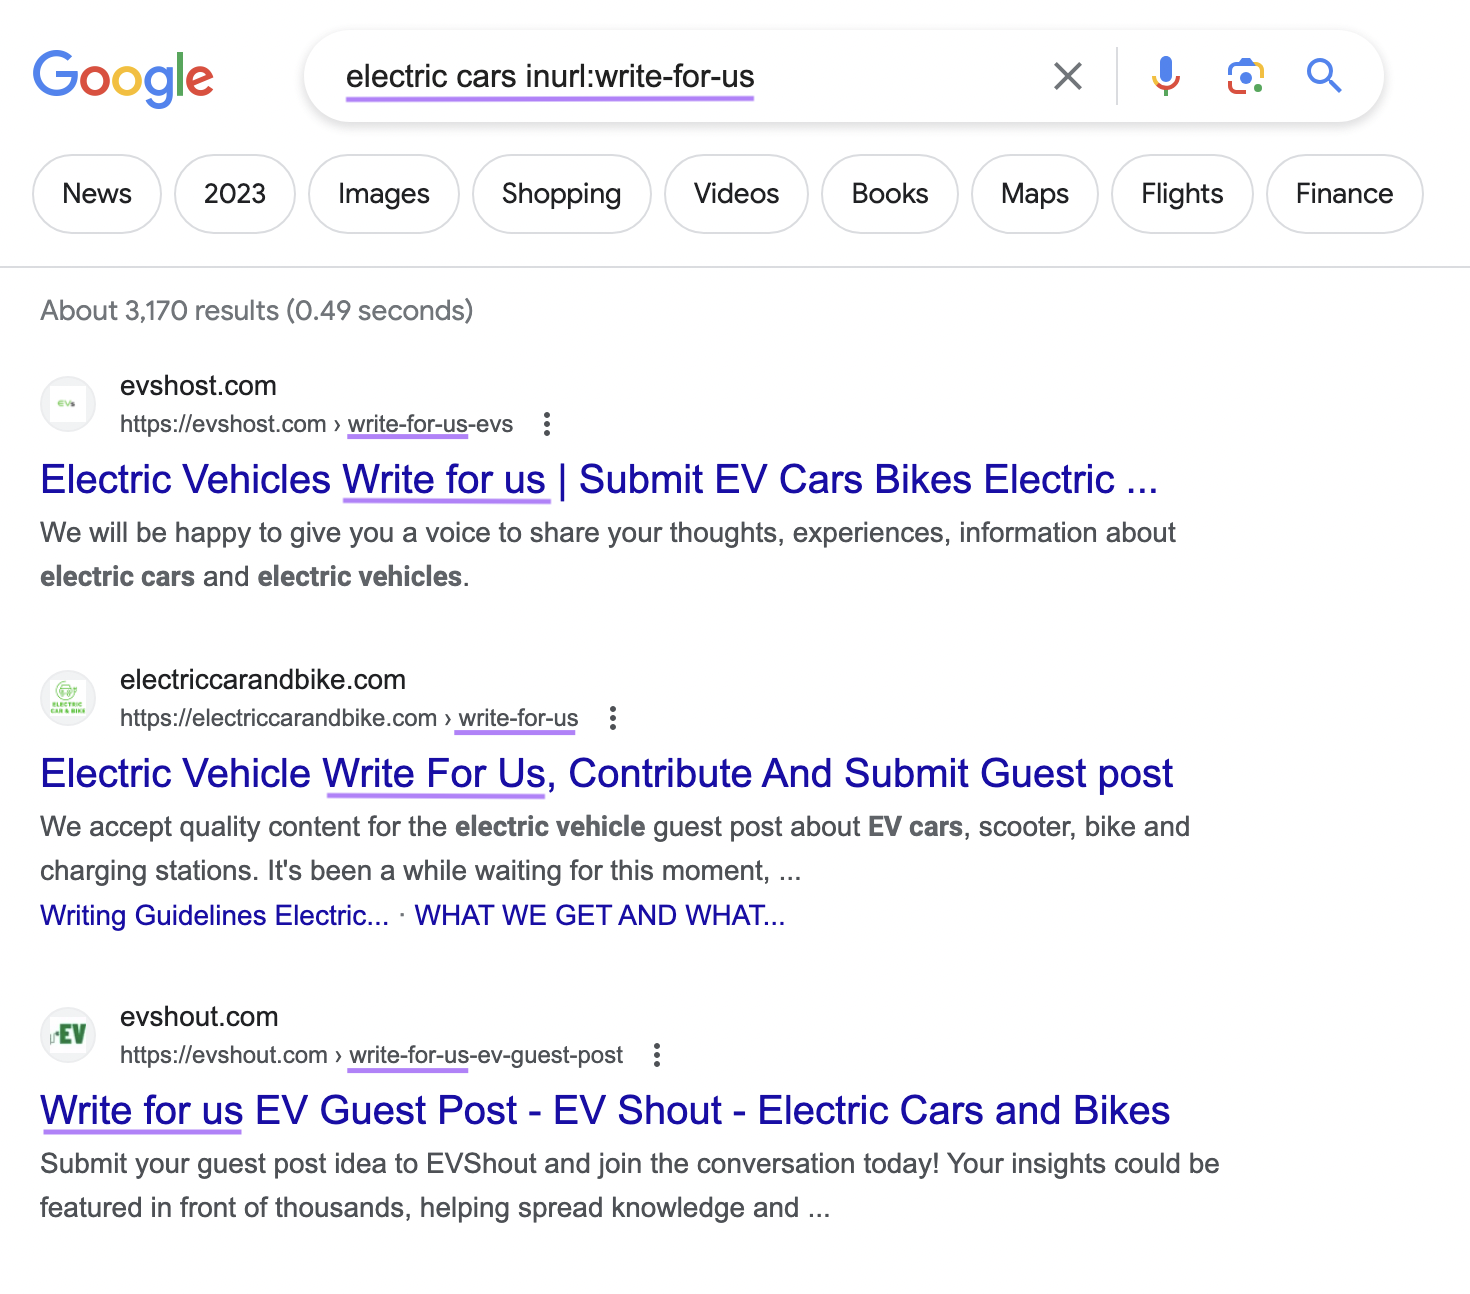Click the Google logo
The width and height of the screenshot is (1470, 1294).
(x=123, y=77)
